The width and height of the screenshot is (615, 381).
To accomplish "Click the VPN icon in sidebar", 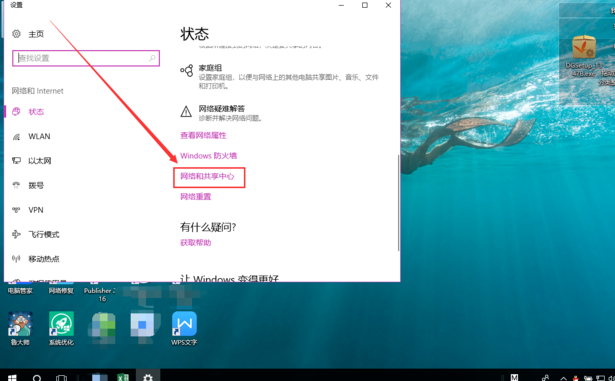I will click(x=16, y=210).
